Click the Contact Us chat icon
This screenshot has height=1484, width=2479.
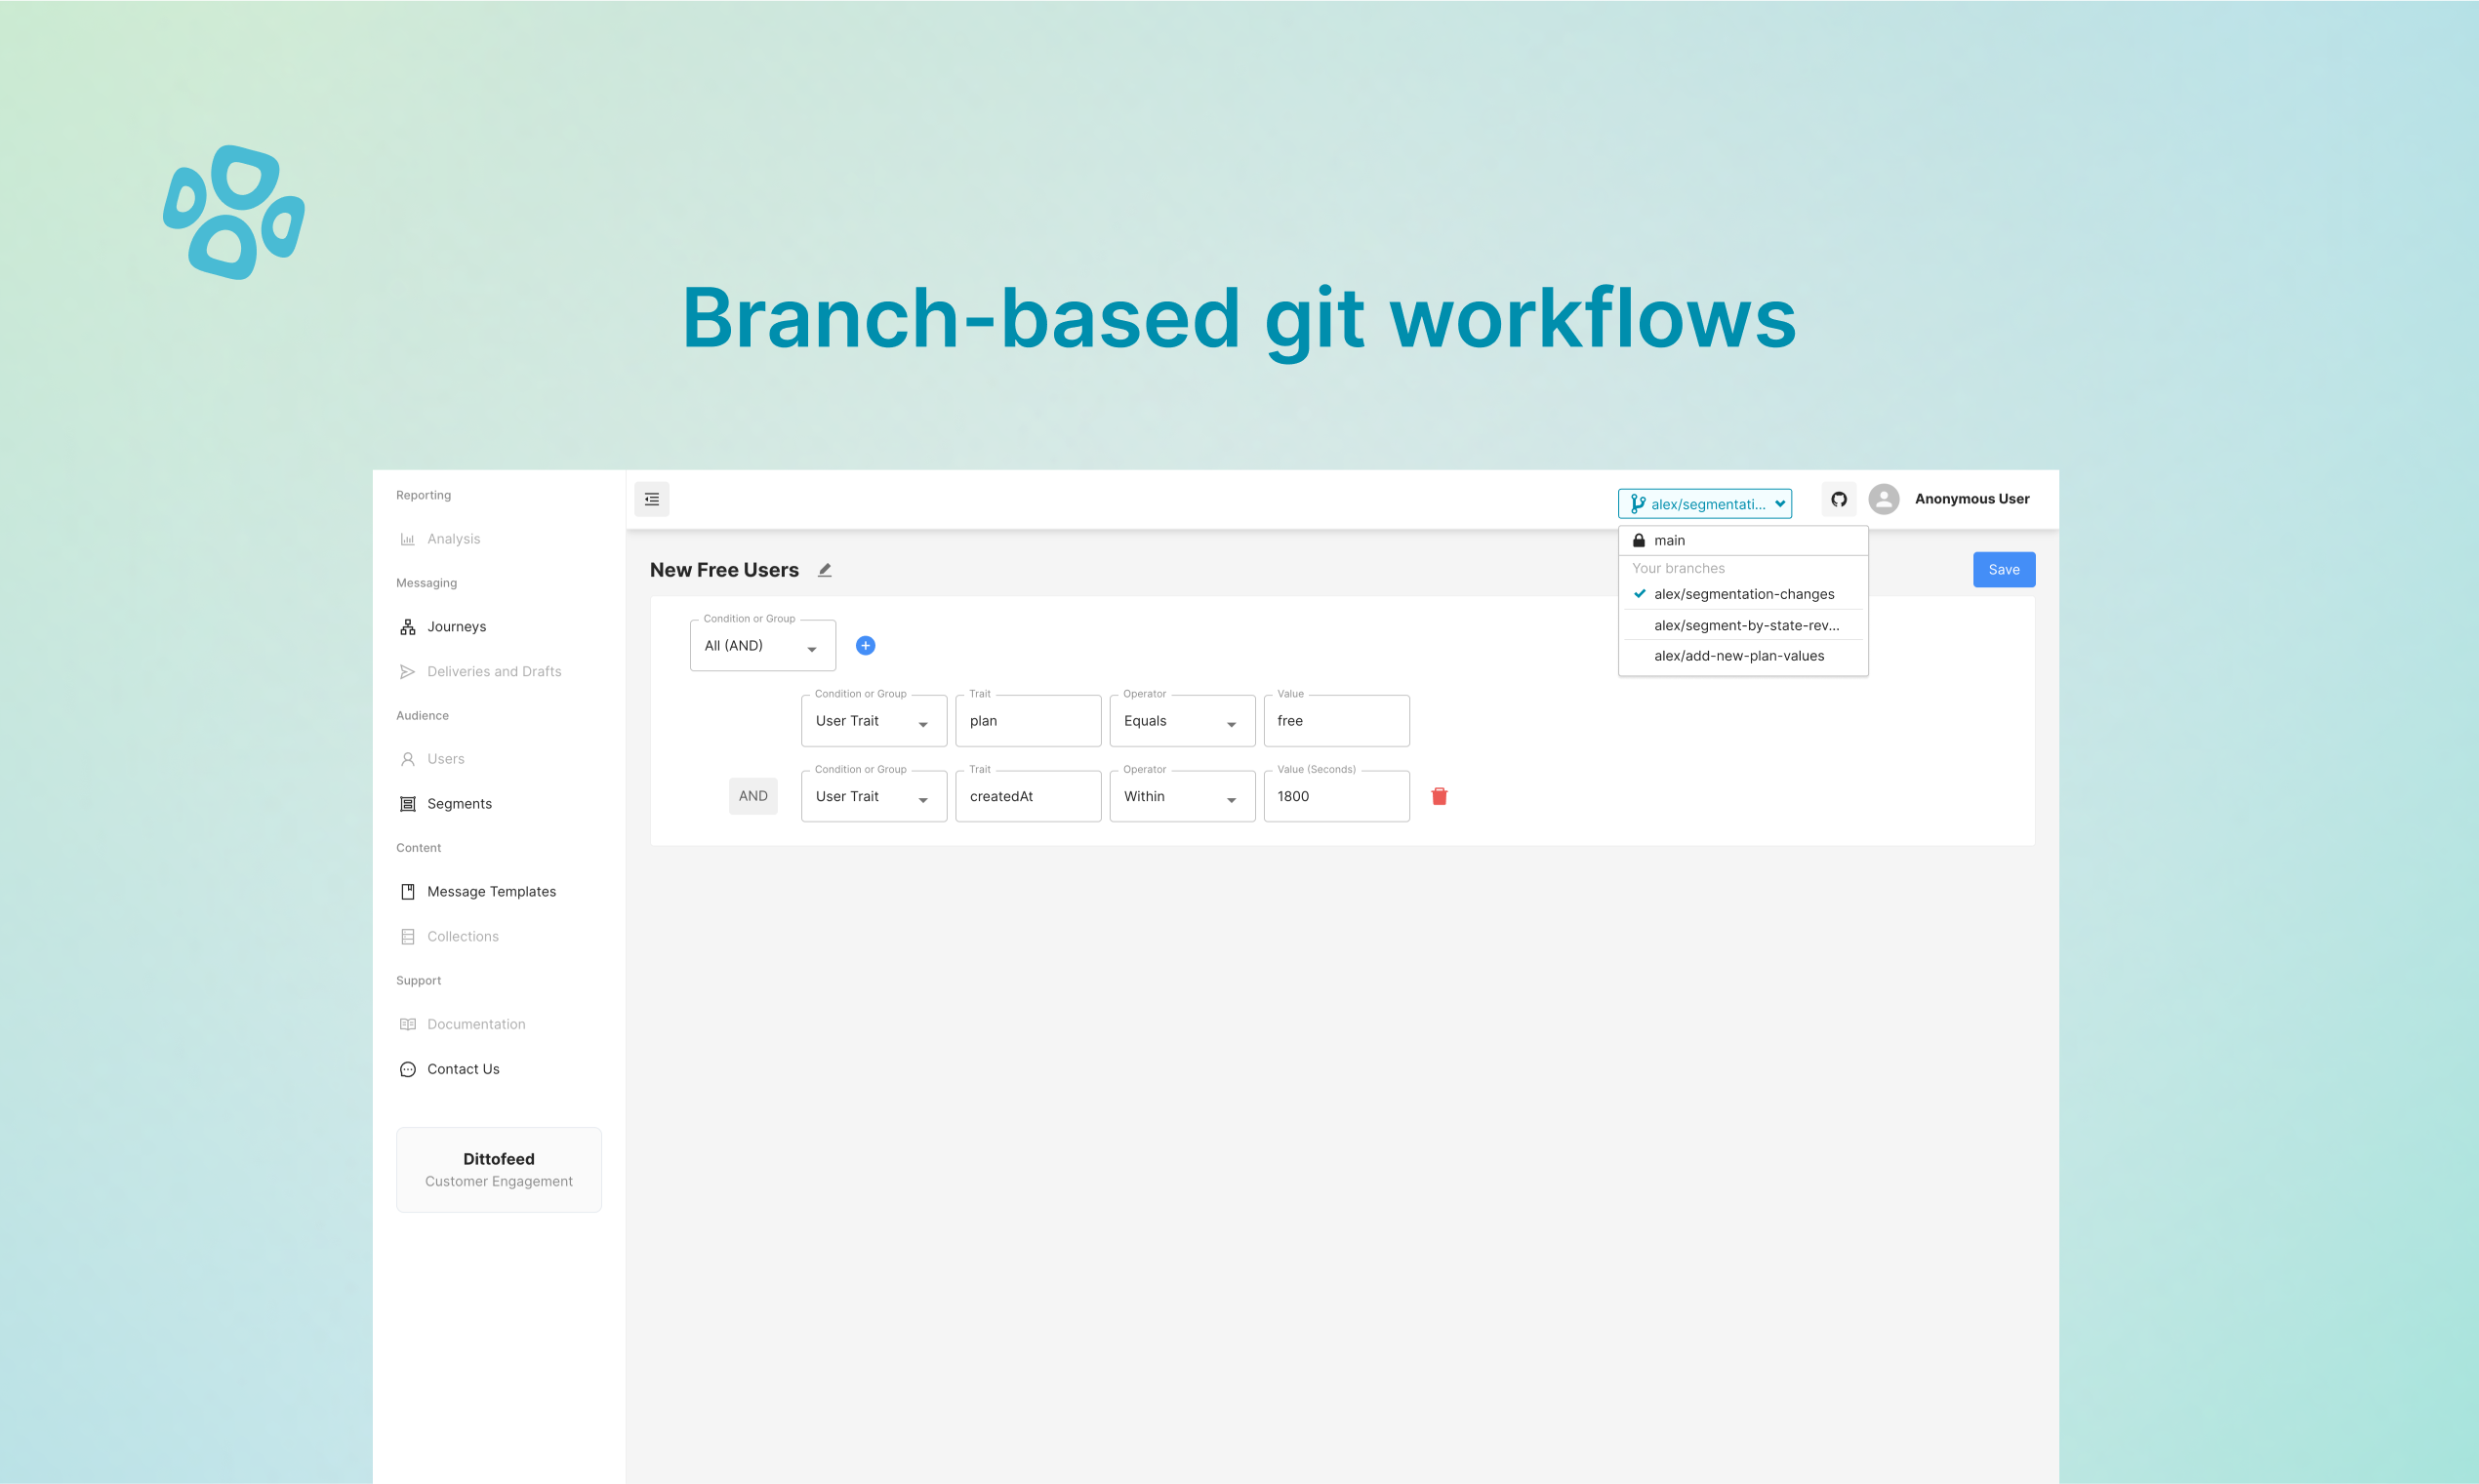[x=408, y=1069]
